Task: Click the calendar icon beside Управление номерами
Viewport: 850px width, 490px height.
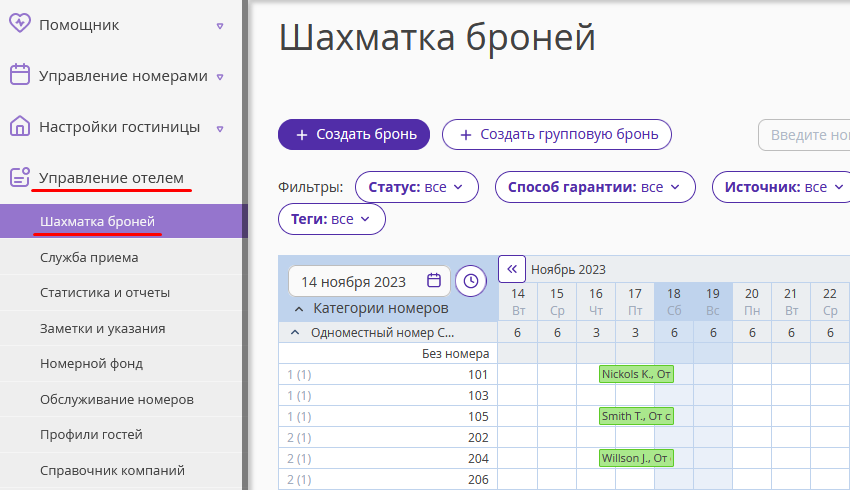Action: point(20,74)
